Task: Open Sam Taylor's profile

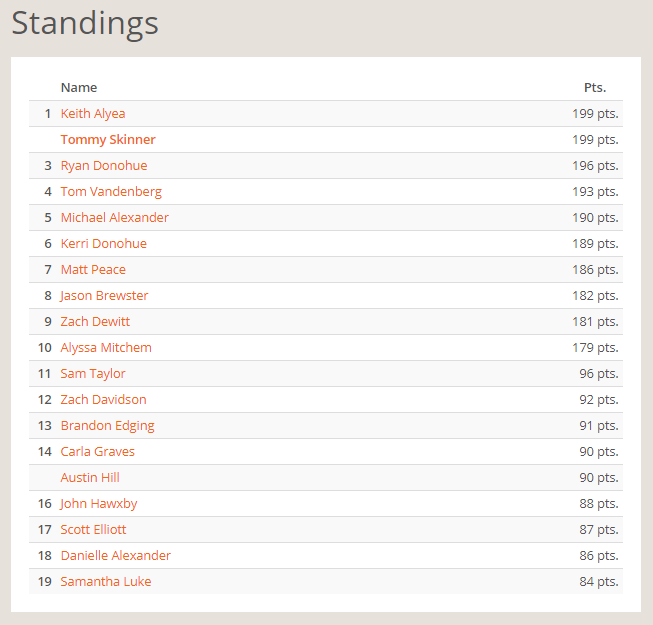Action: coord(93,374)
